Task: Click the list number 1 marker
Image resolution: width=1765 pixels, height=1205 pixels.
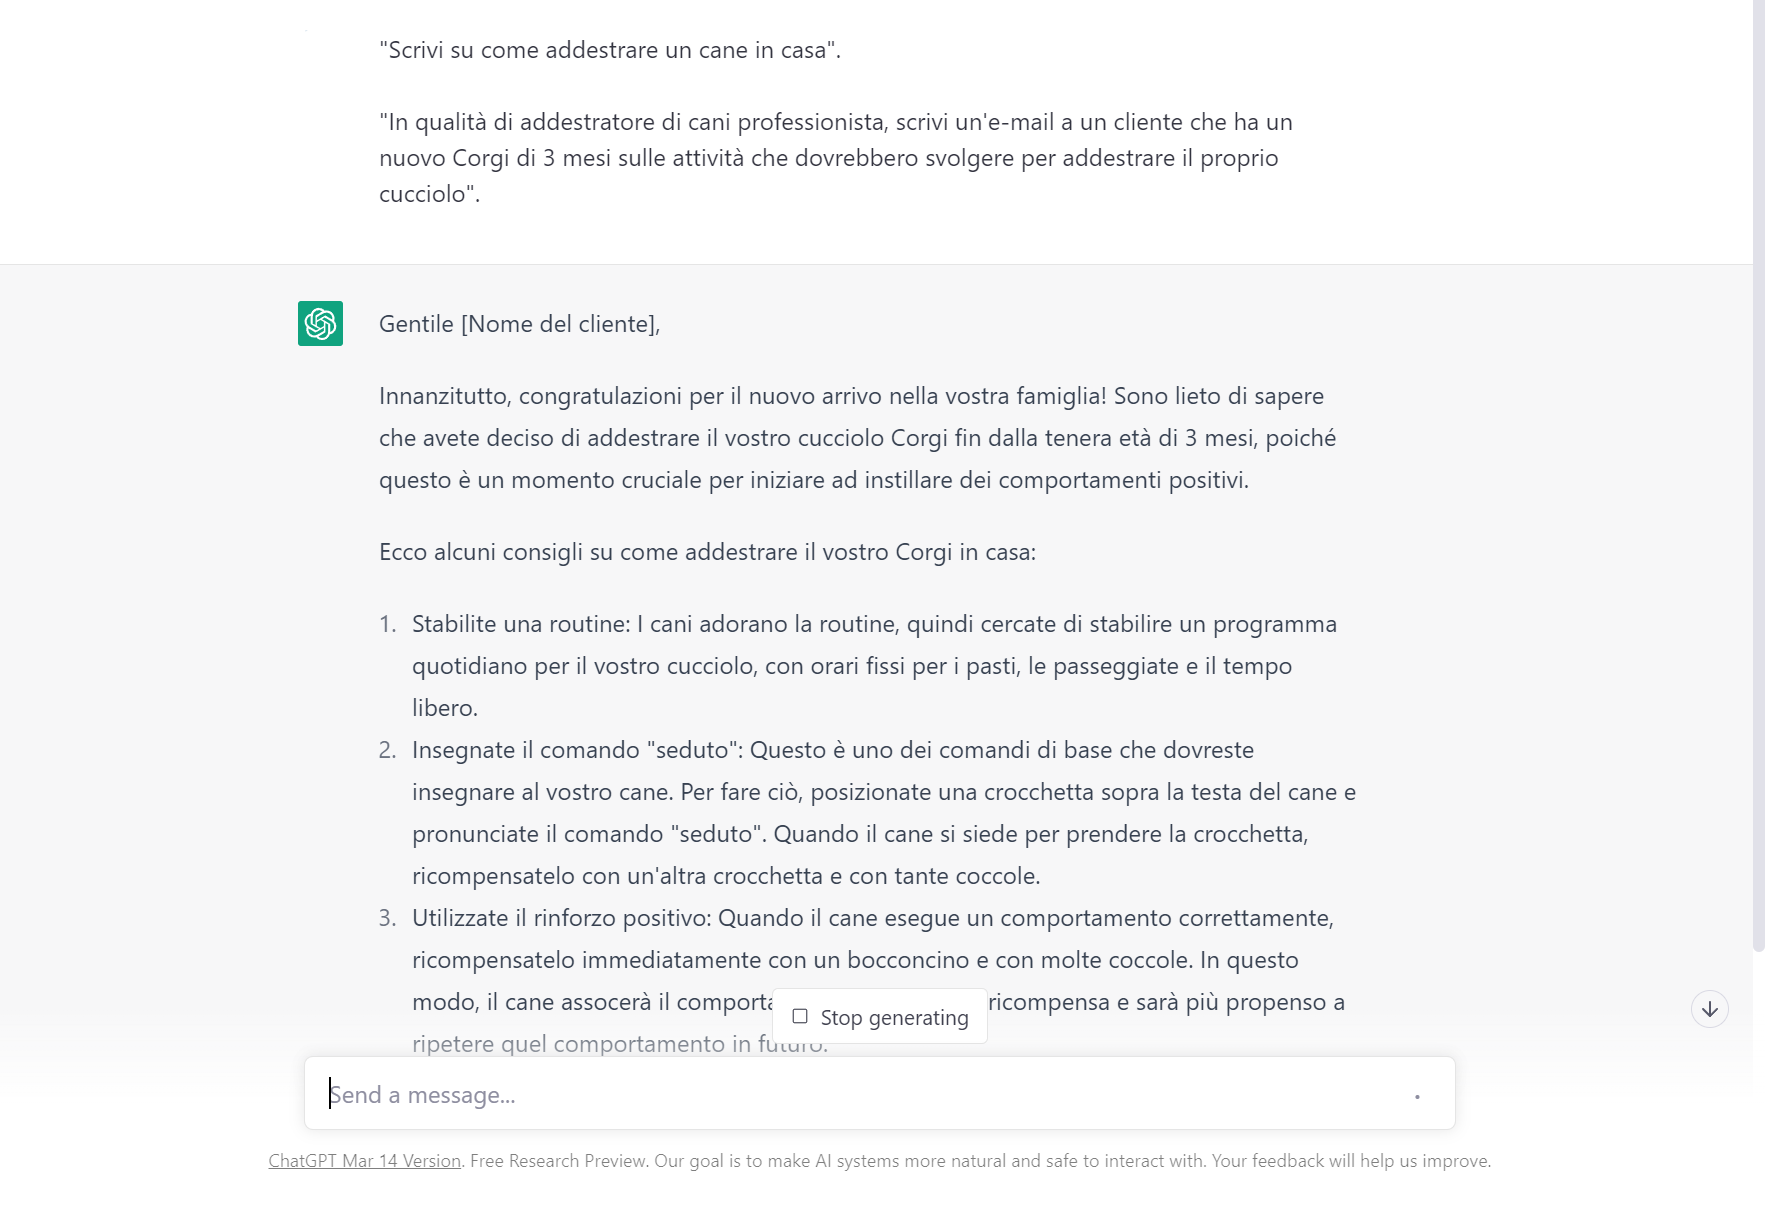Action: (x=387, y=624)
